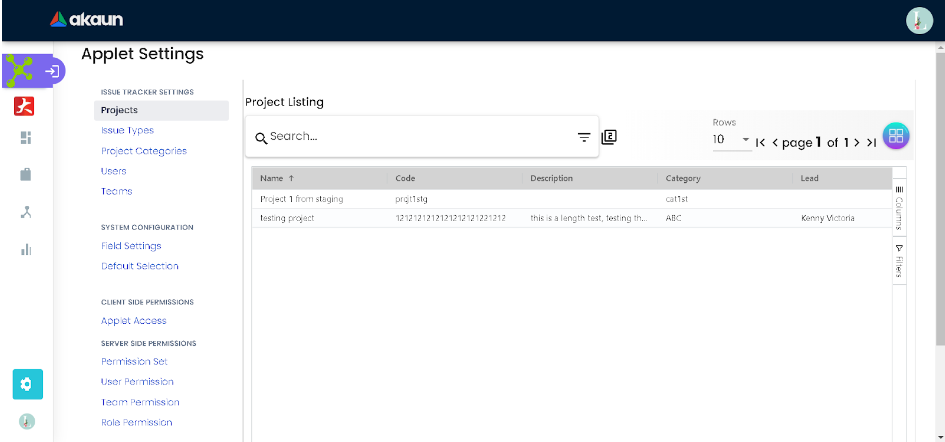The image size is (945, 442).
Task: Open Issue Types settings
Action: tap(127, 130)
